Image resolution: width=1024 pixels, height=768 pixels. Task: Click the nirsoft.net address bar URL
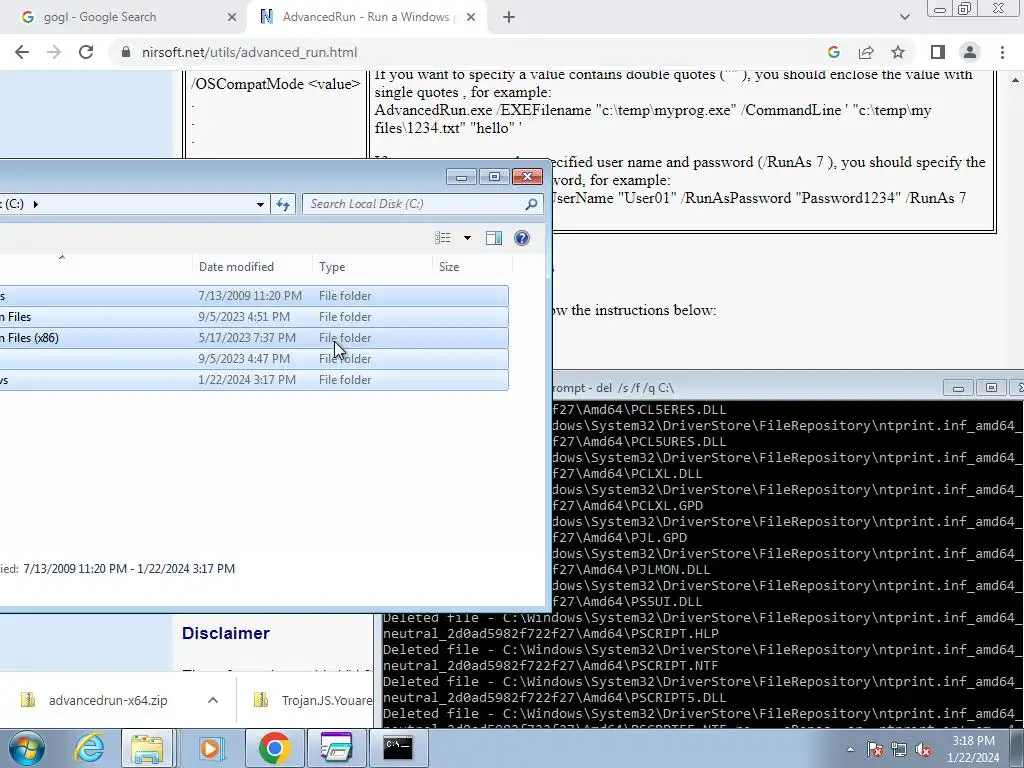249,52
